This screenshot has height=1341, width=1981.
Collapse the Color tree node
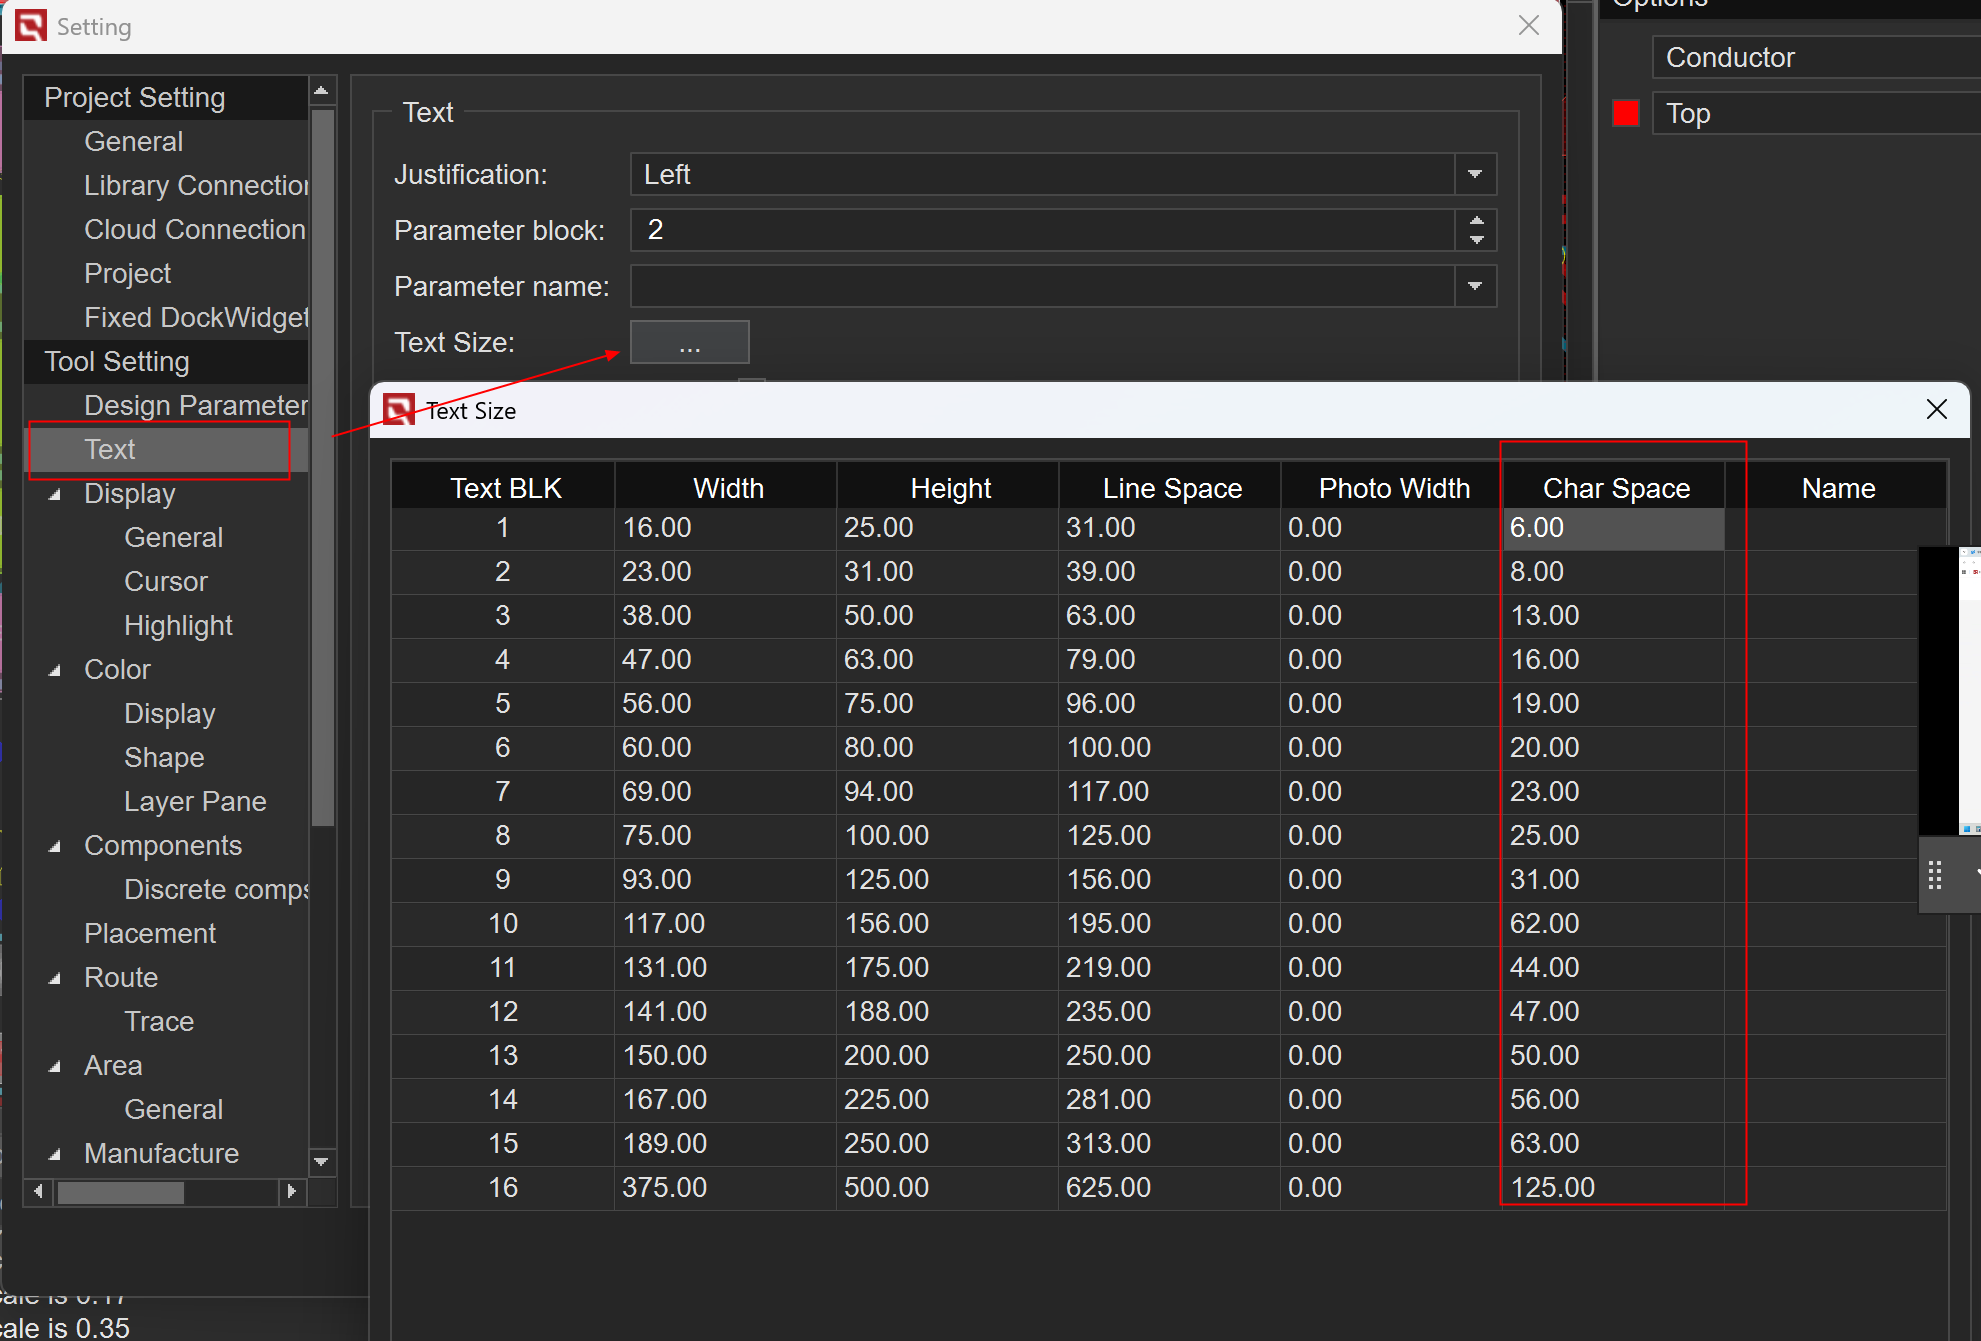[x=55, y=670]
